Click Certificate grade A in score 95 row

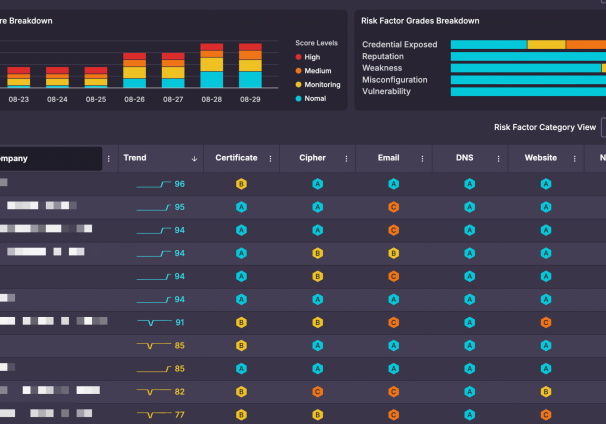coord(241,207)
